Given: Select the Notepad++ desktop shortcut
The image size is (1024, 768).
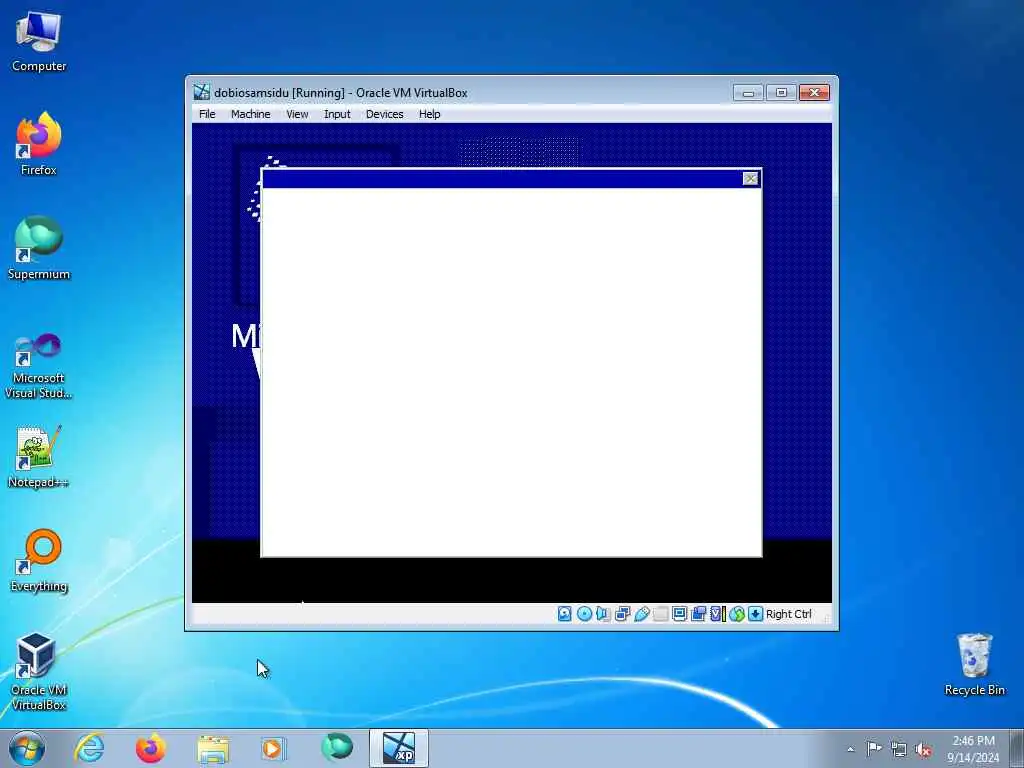Looking at the screenshot, I should pos(39,457).
